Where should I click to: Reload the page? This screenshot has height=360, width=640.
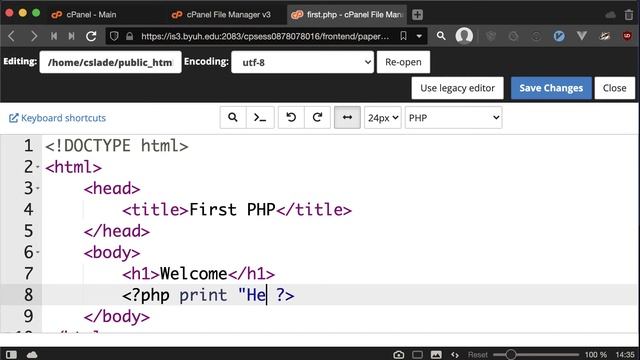[x=91, y=36]
